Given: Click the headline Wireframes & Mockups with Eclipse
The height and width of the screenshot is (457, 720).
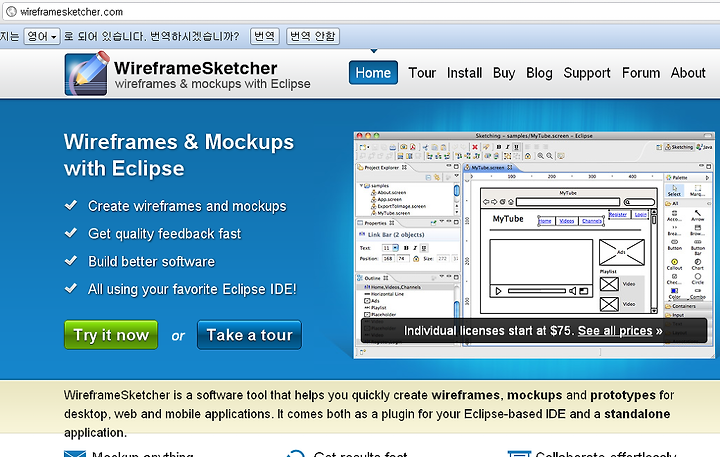Looking at the screenshot, I should point(179,155).
